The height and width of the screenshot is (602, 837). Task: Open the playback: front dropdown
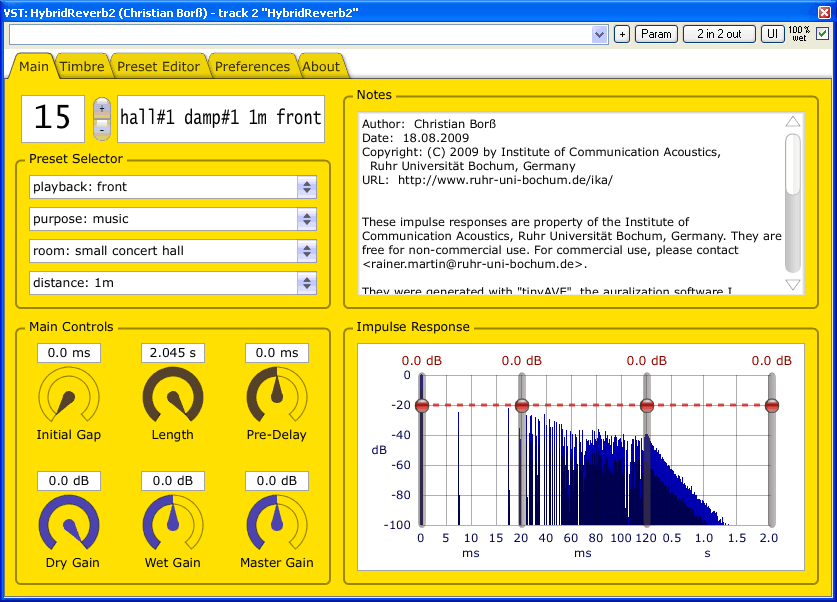pos(308,187)
